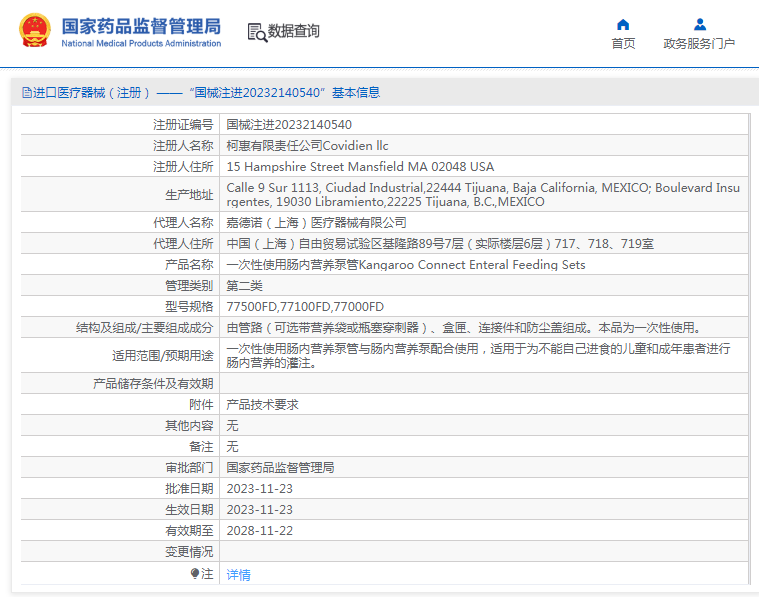Select expiry date 2028-11-22

[x=259, y=531]
